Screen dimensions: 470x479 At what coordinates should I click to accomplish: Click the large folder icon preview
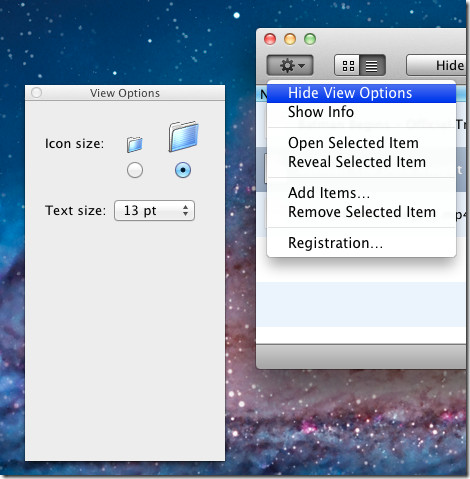(x=184, y=137)
